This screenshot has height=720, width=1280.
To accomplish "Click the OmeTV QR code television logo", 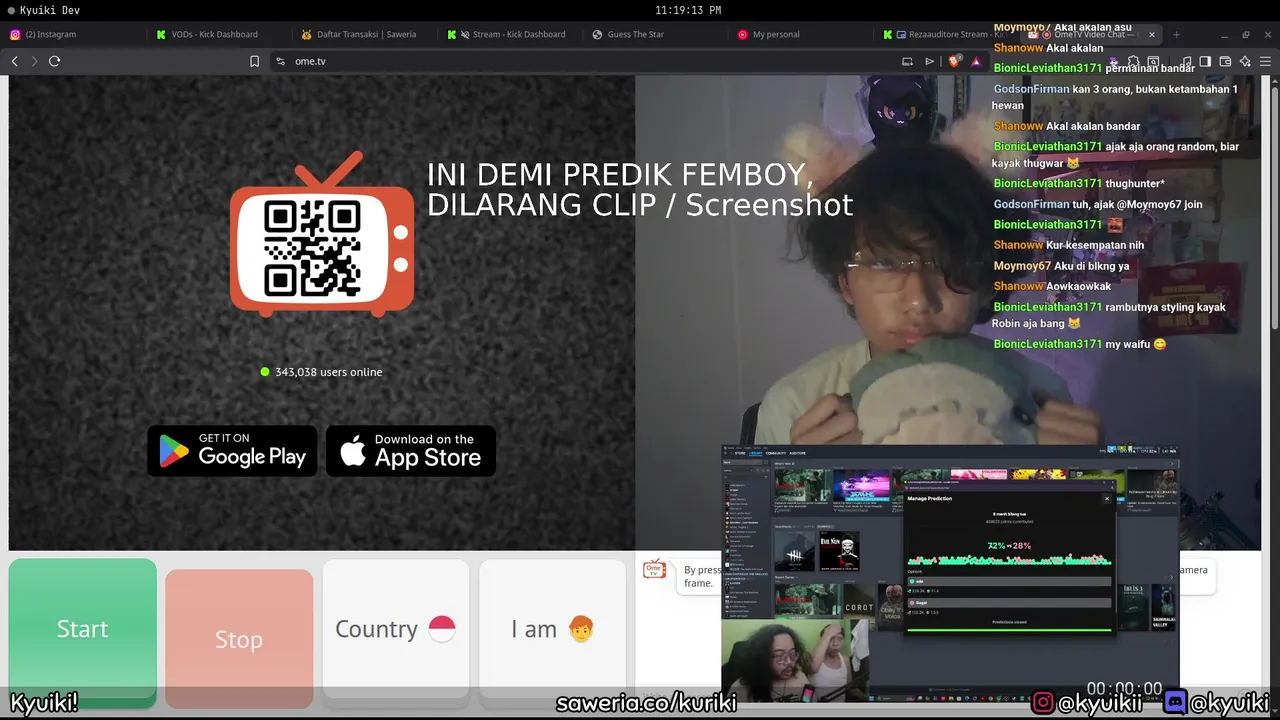I will click(x=322, y=235).
